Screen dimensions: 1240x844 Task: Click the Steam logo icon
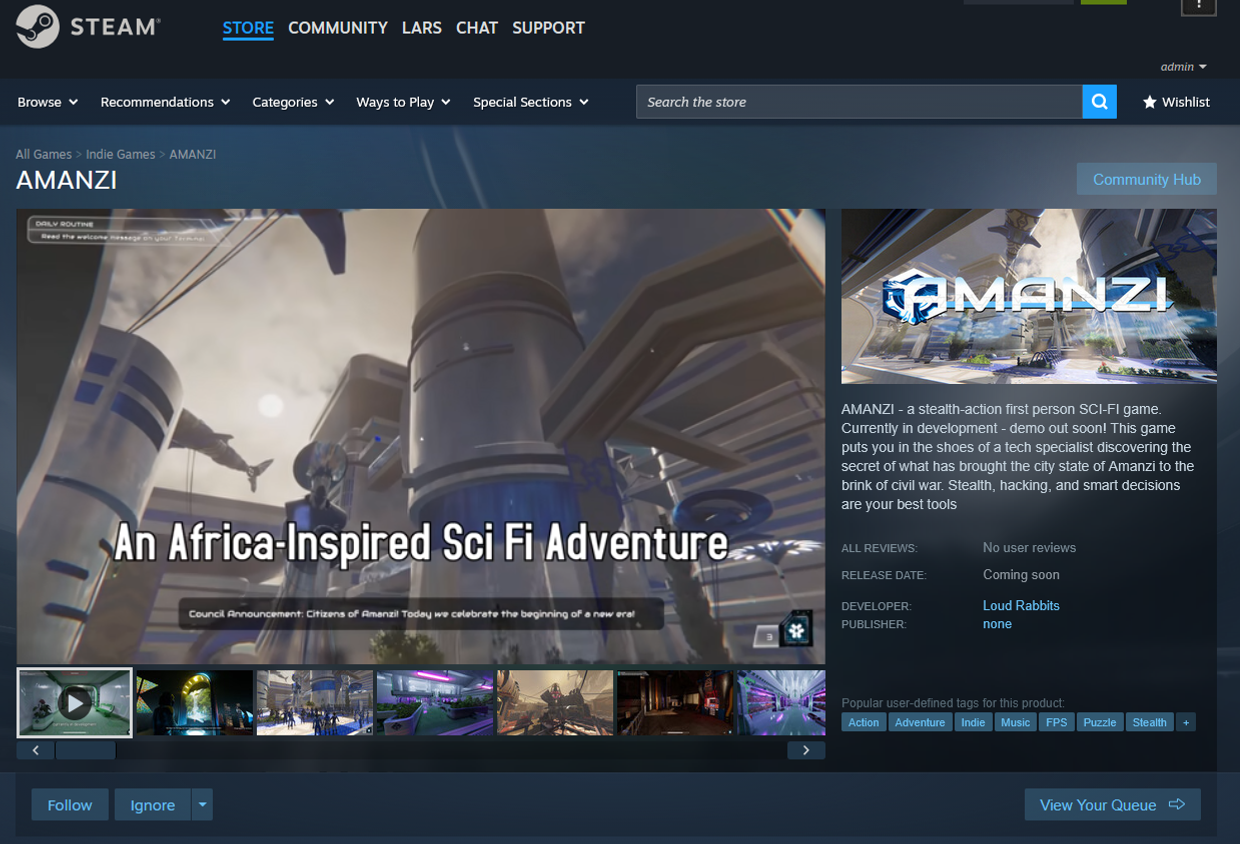pyautogui.click(x=37, y=27)
